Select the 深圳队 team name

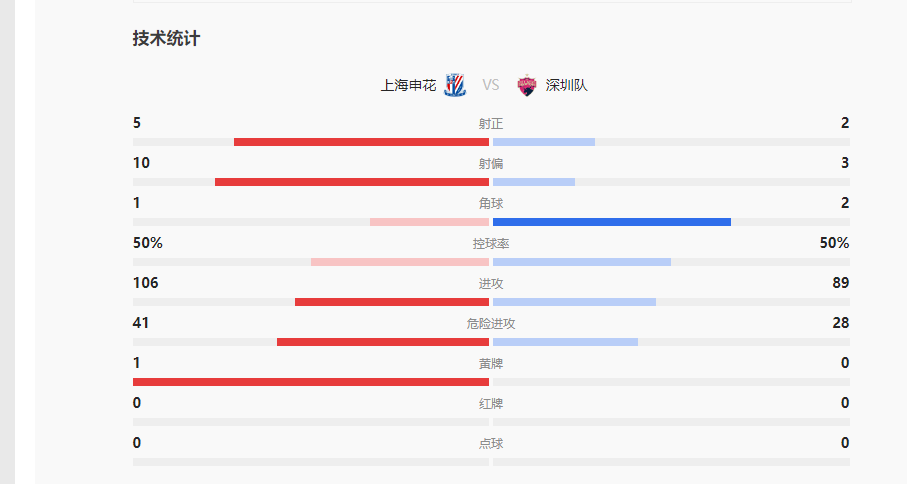click(x=567, y=85)
